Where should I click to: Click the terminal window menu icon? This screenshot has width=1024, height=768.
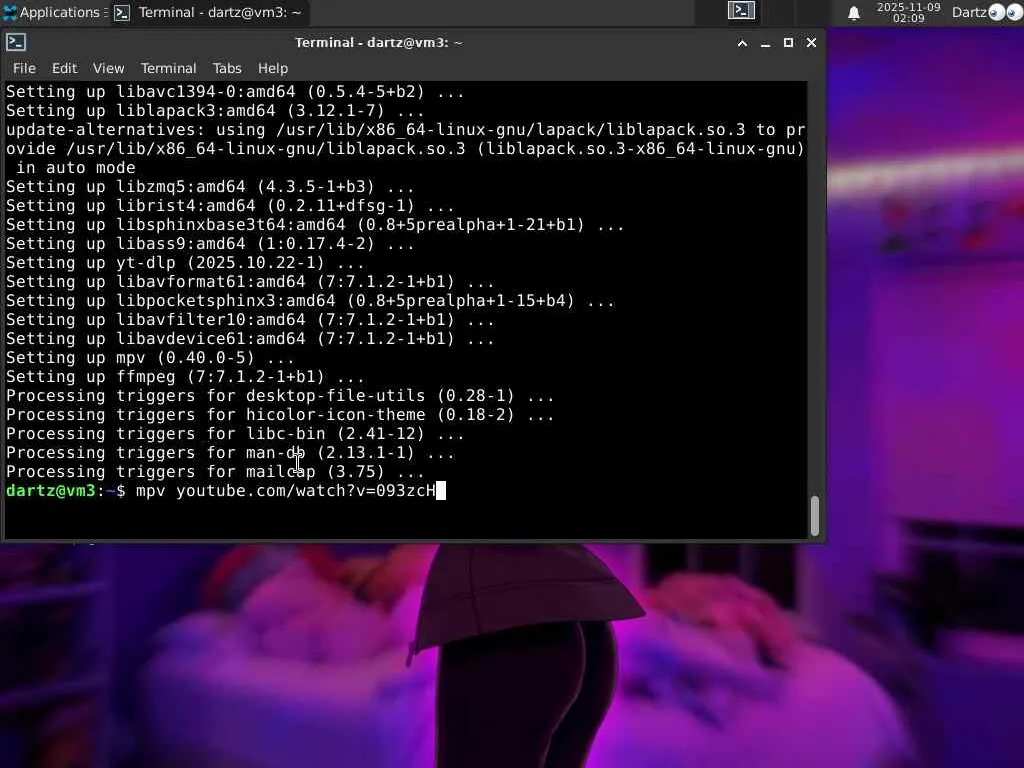[16, 42]
